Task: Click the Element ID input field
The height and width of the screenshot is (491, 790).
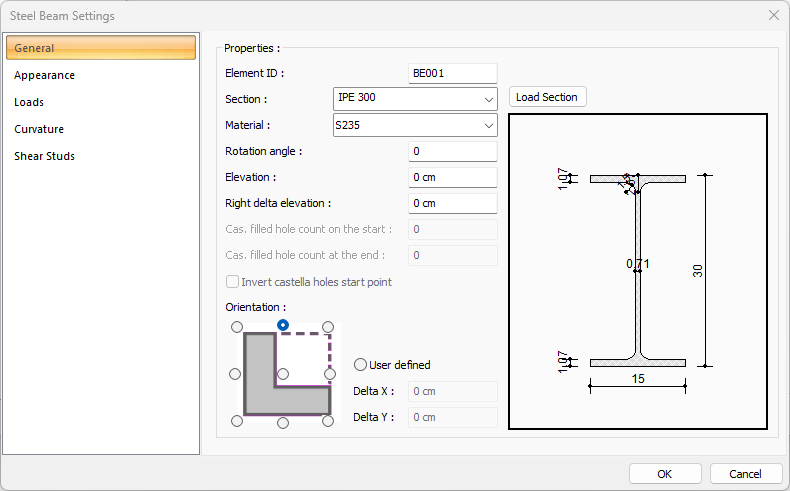Action: pos(453,73)
